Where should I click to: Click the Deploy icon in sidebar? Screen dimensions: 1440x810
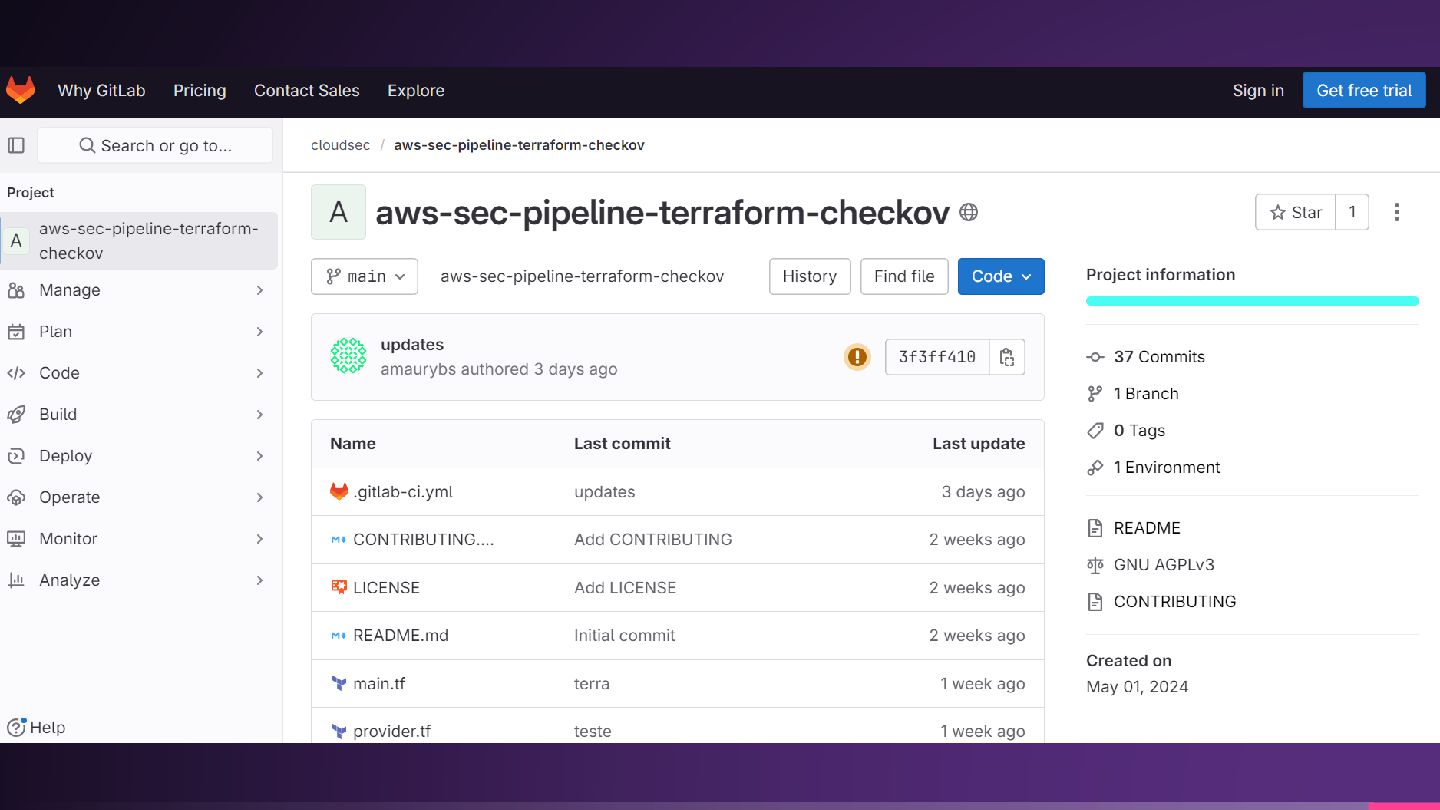tap(16, 456)
